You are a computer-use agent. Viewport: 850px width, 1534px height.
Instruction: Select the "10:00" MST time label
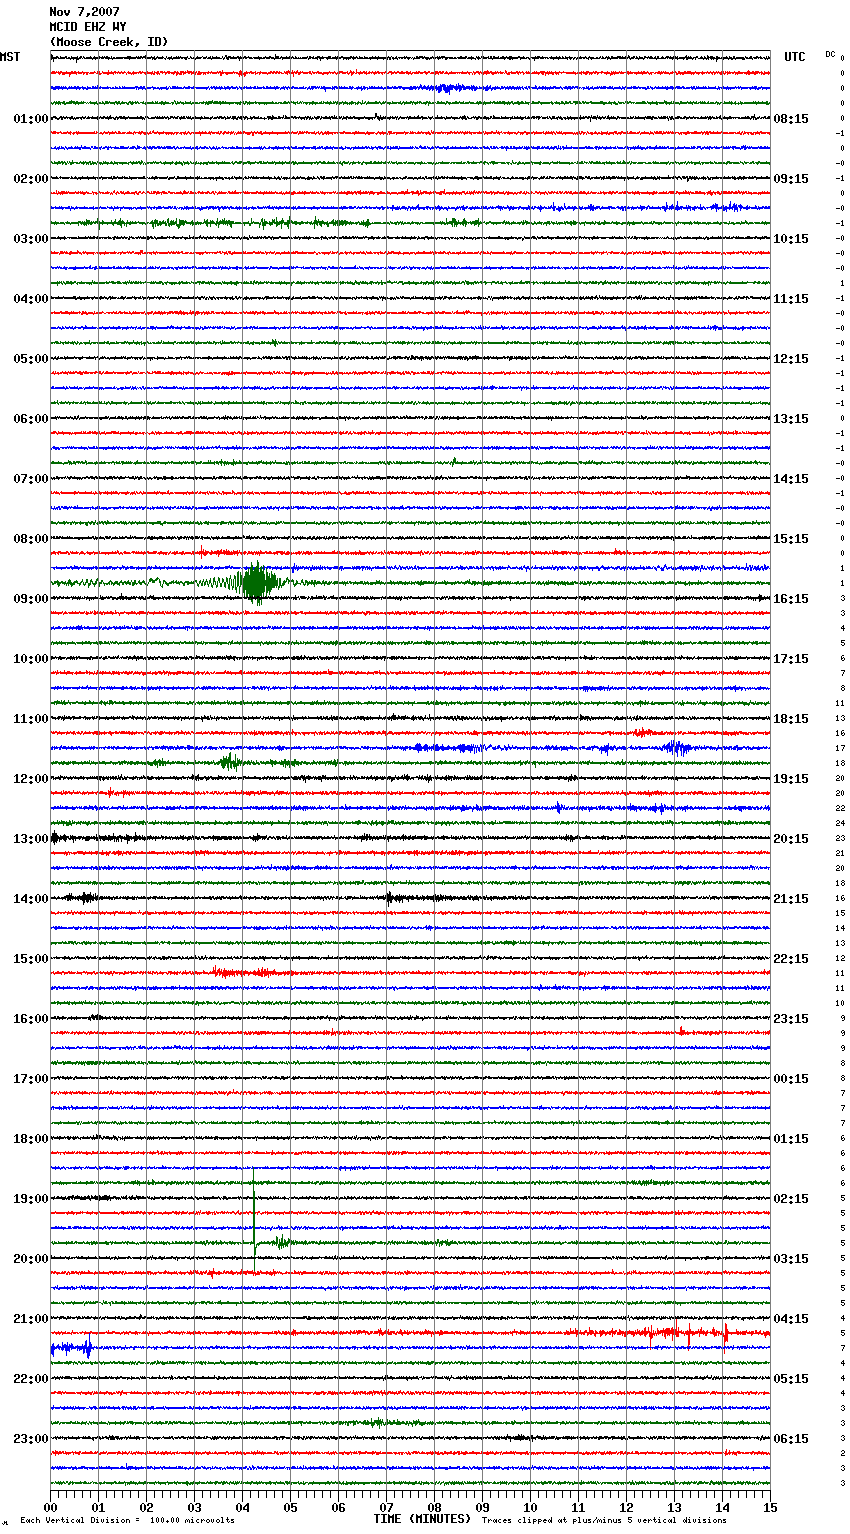31,659
